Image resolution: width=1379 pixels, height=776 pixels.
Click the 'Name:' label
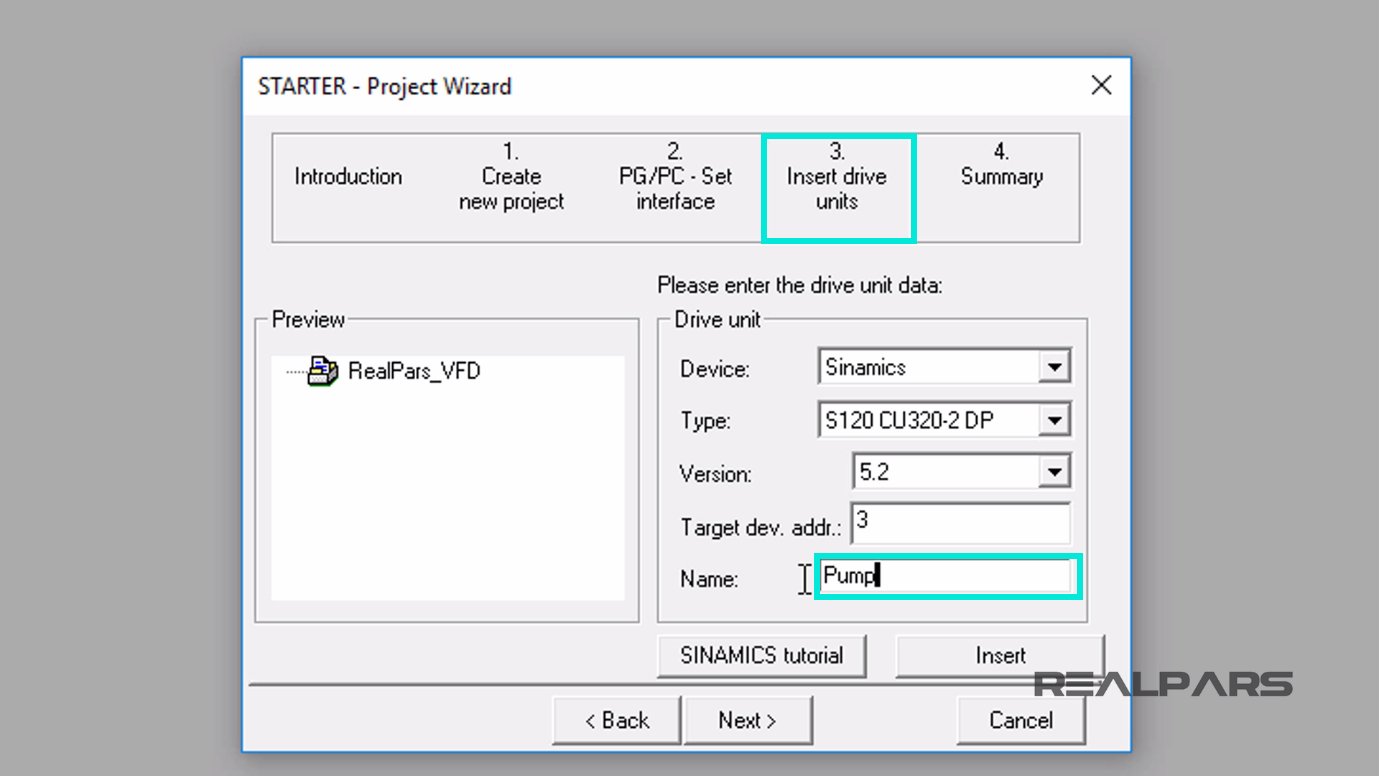pos(709,579)
